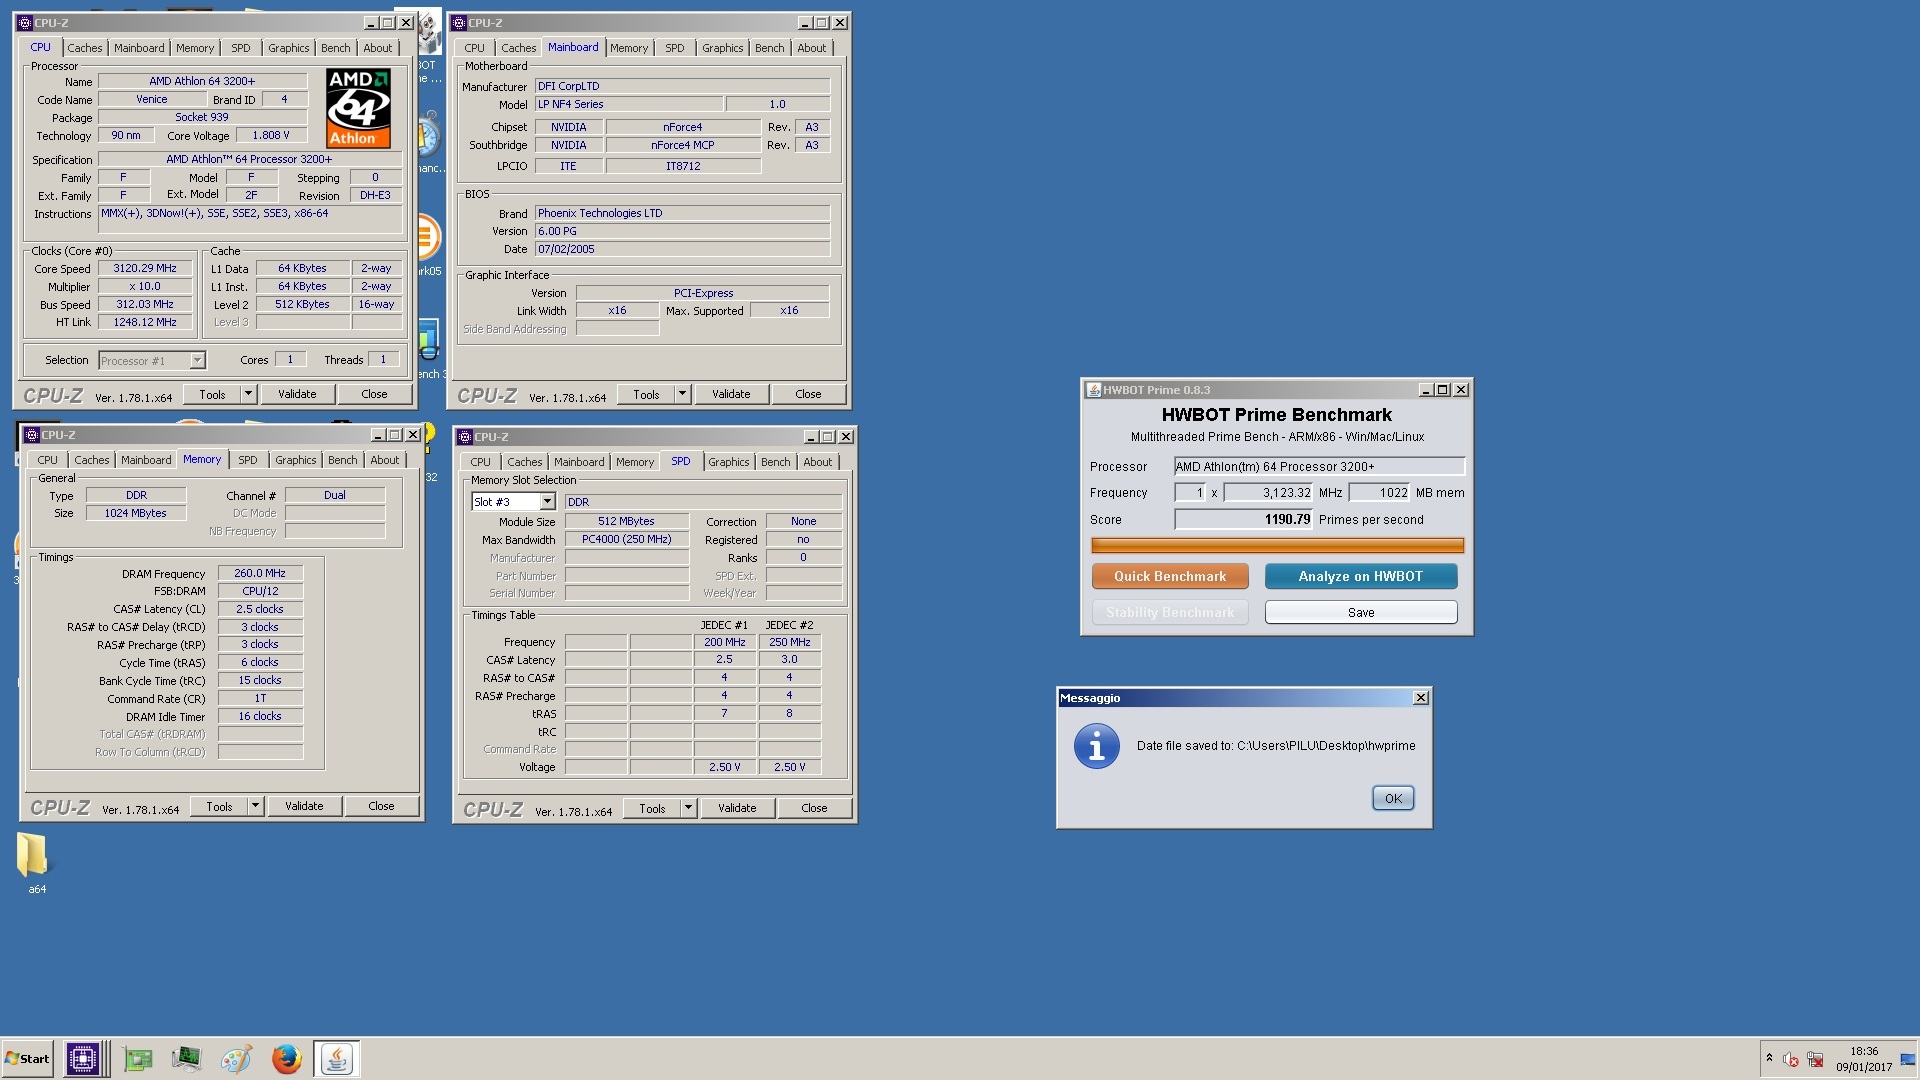Click the Java HWBOT Prime taskbar icon
The image size is (1920, 1080).
pyautogui.click(x=337, y=1059)
